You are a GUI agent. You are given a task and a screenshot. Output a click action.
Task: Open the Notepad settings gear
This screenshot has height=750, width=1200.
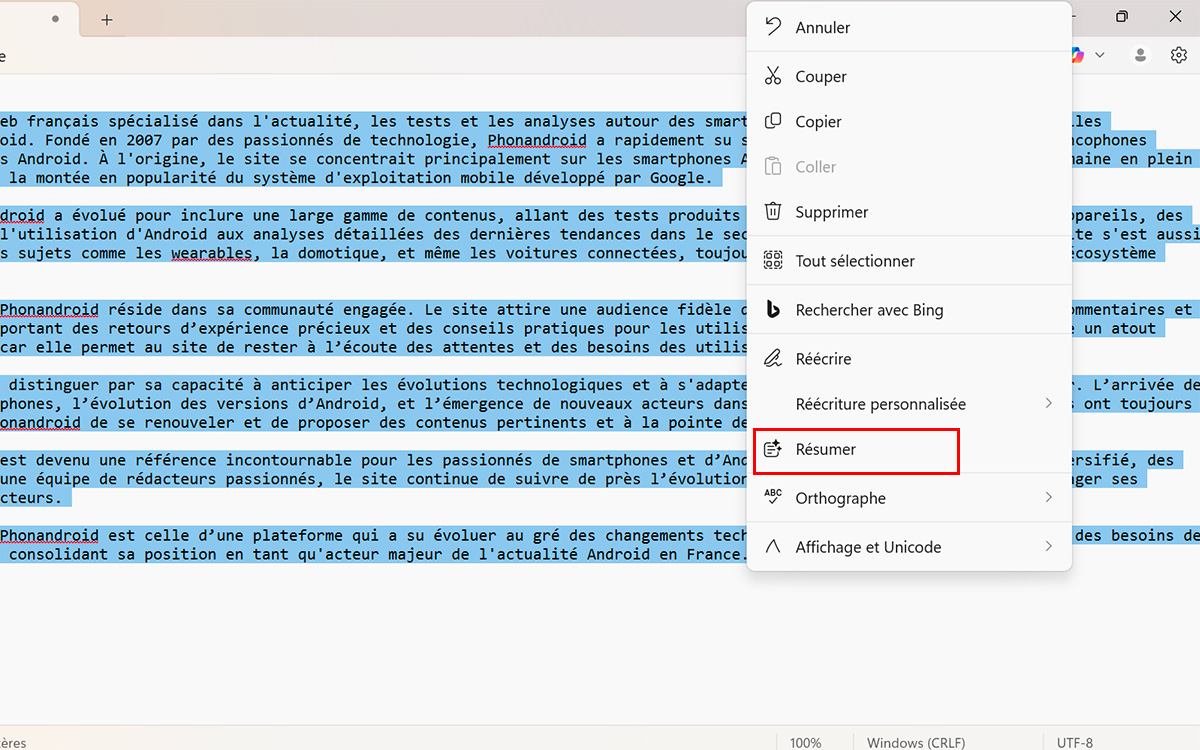click(1178, 55)
